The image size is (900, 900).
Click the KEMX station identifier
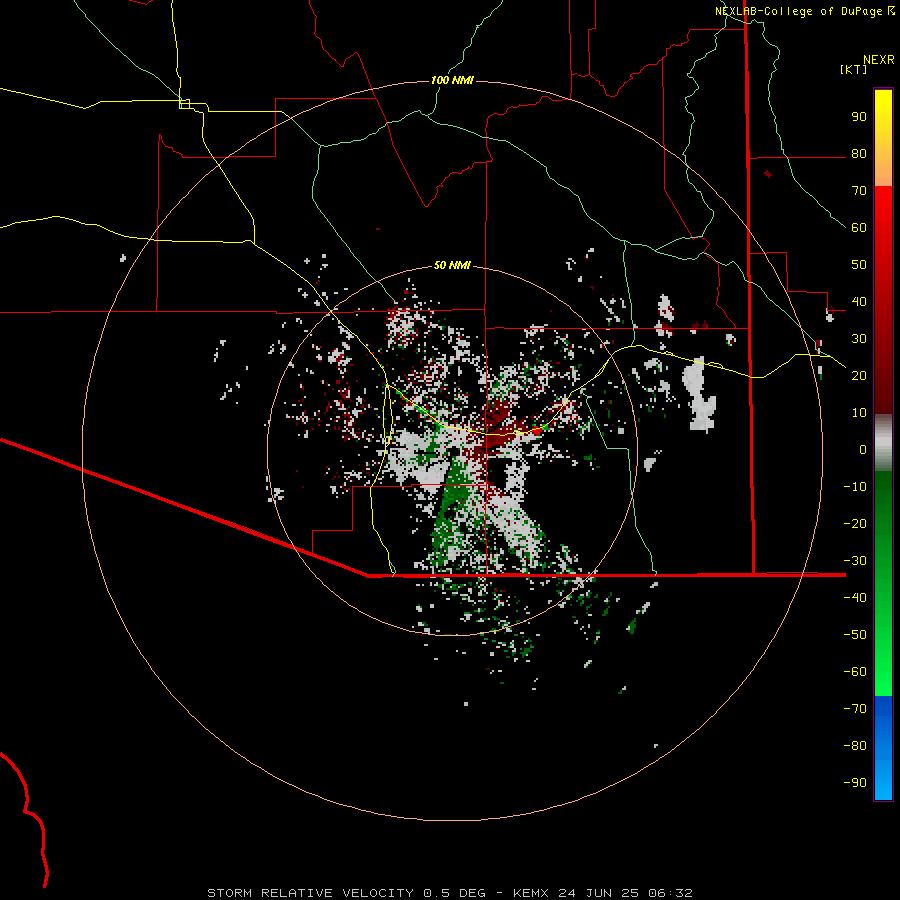530,893
